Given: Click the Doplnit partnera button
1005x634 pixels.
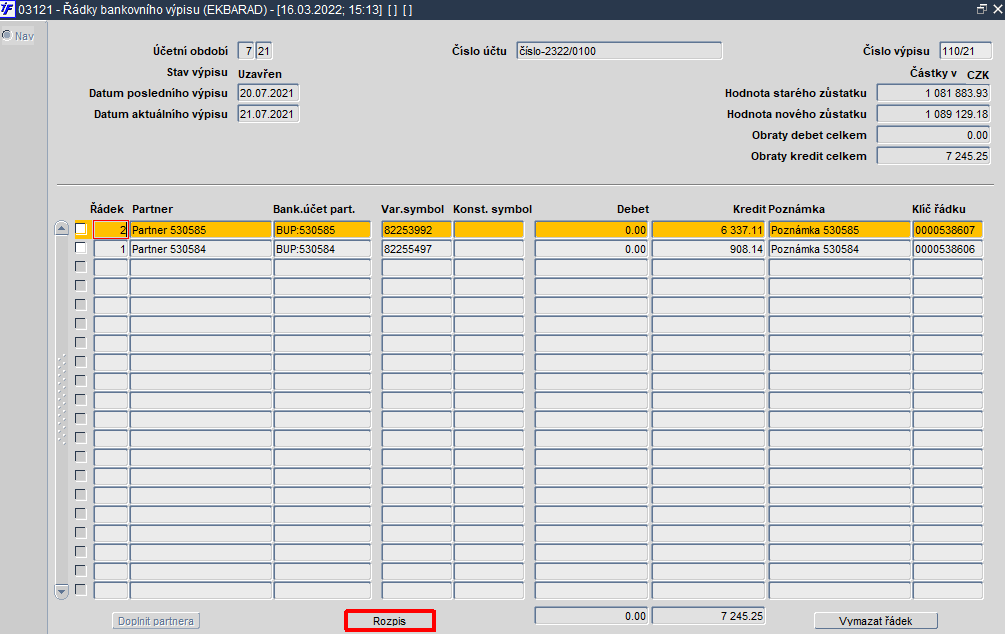Looking at the screenshot, I should (156, 621).
